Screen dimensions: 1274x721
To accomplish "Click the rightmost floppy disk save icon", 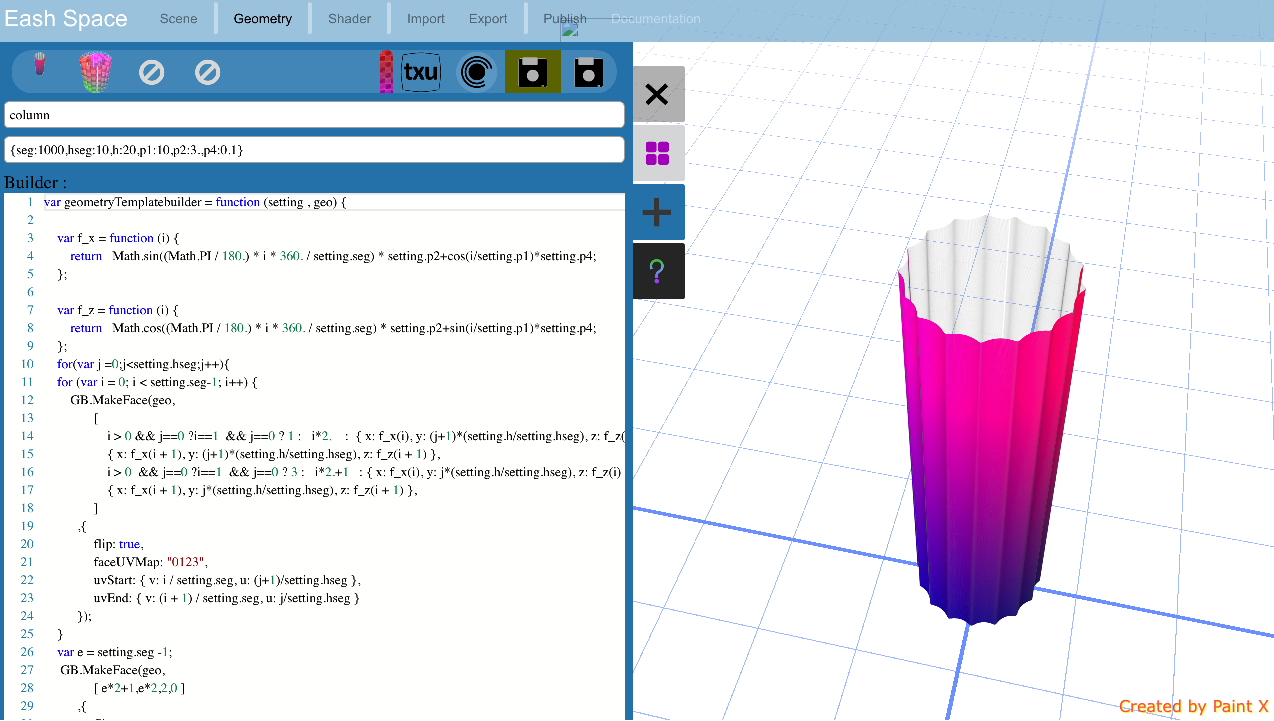I will (x=589, y=72).
